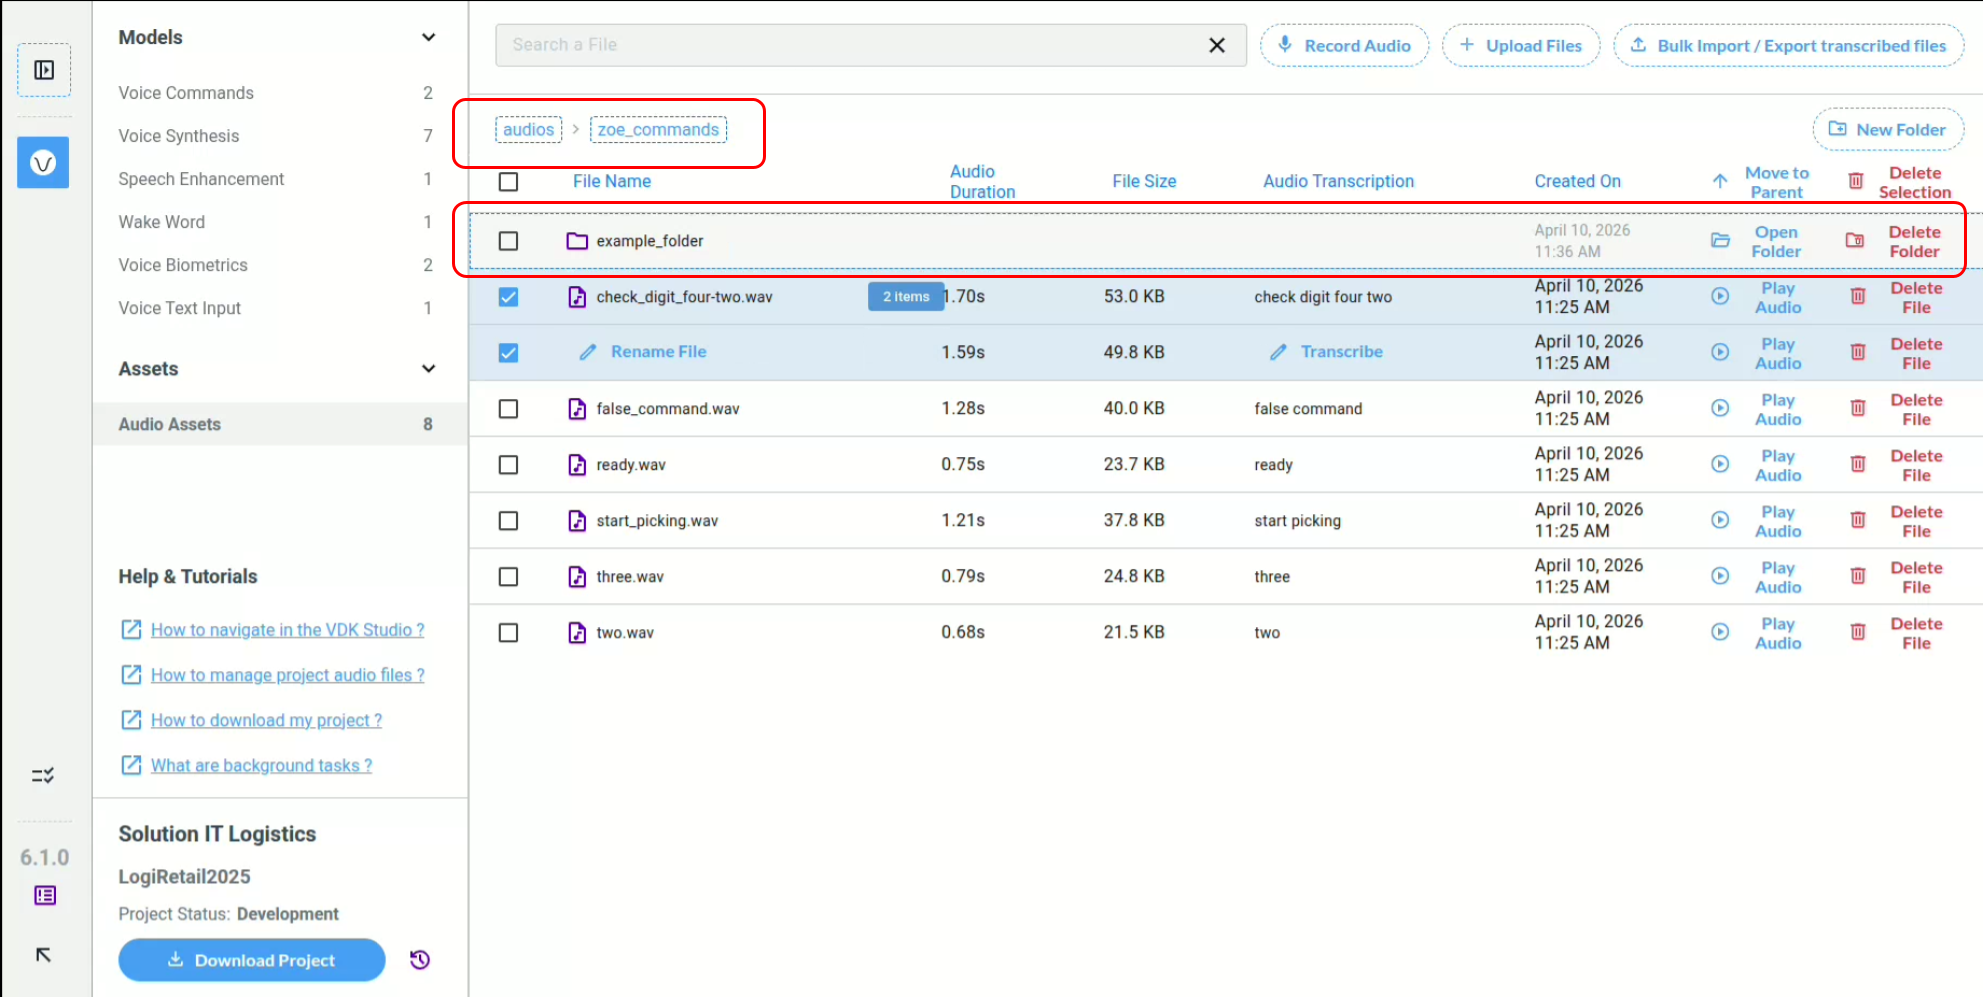The height and width of the screenshot is (997, 1983).
Task: Click the VDK logo icon in sidebar
Action: coord(43,163)
